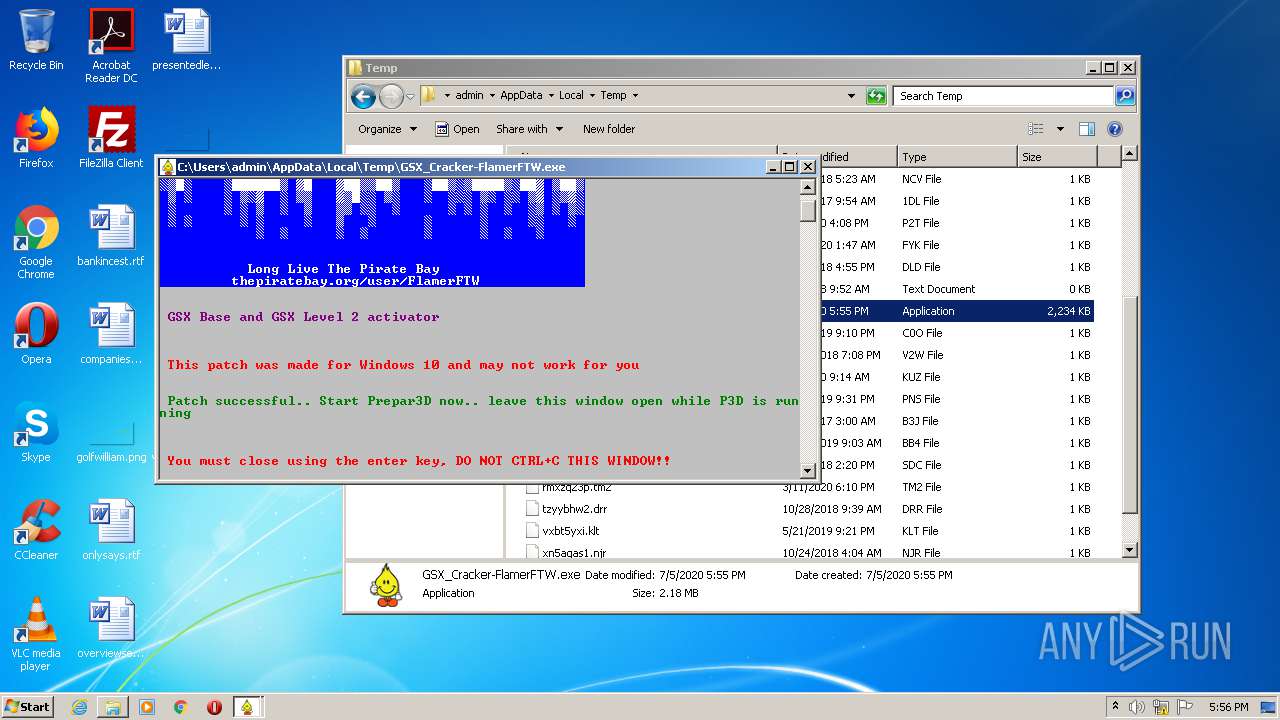Switch to the GSX Cracker taskbar button
This screenshot has width=1280, height=720.
(247, 707)
